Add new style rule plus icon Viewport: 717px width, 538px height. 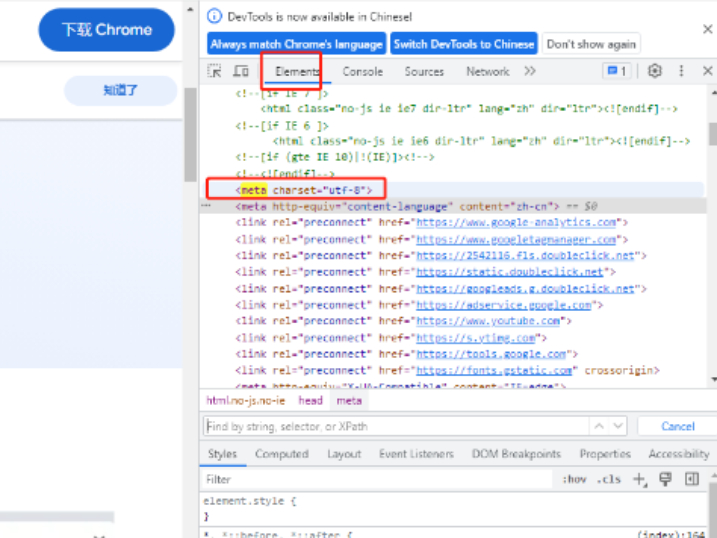click(640, 479)
